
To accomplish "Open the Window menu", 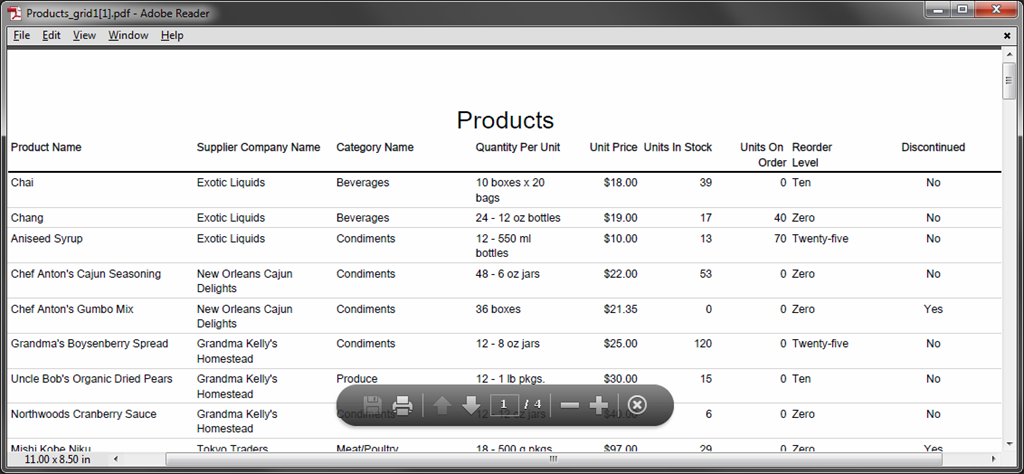I will click(x=128, y=35).
